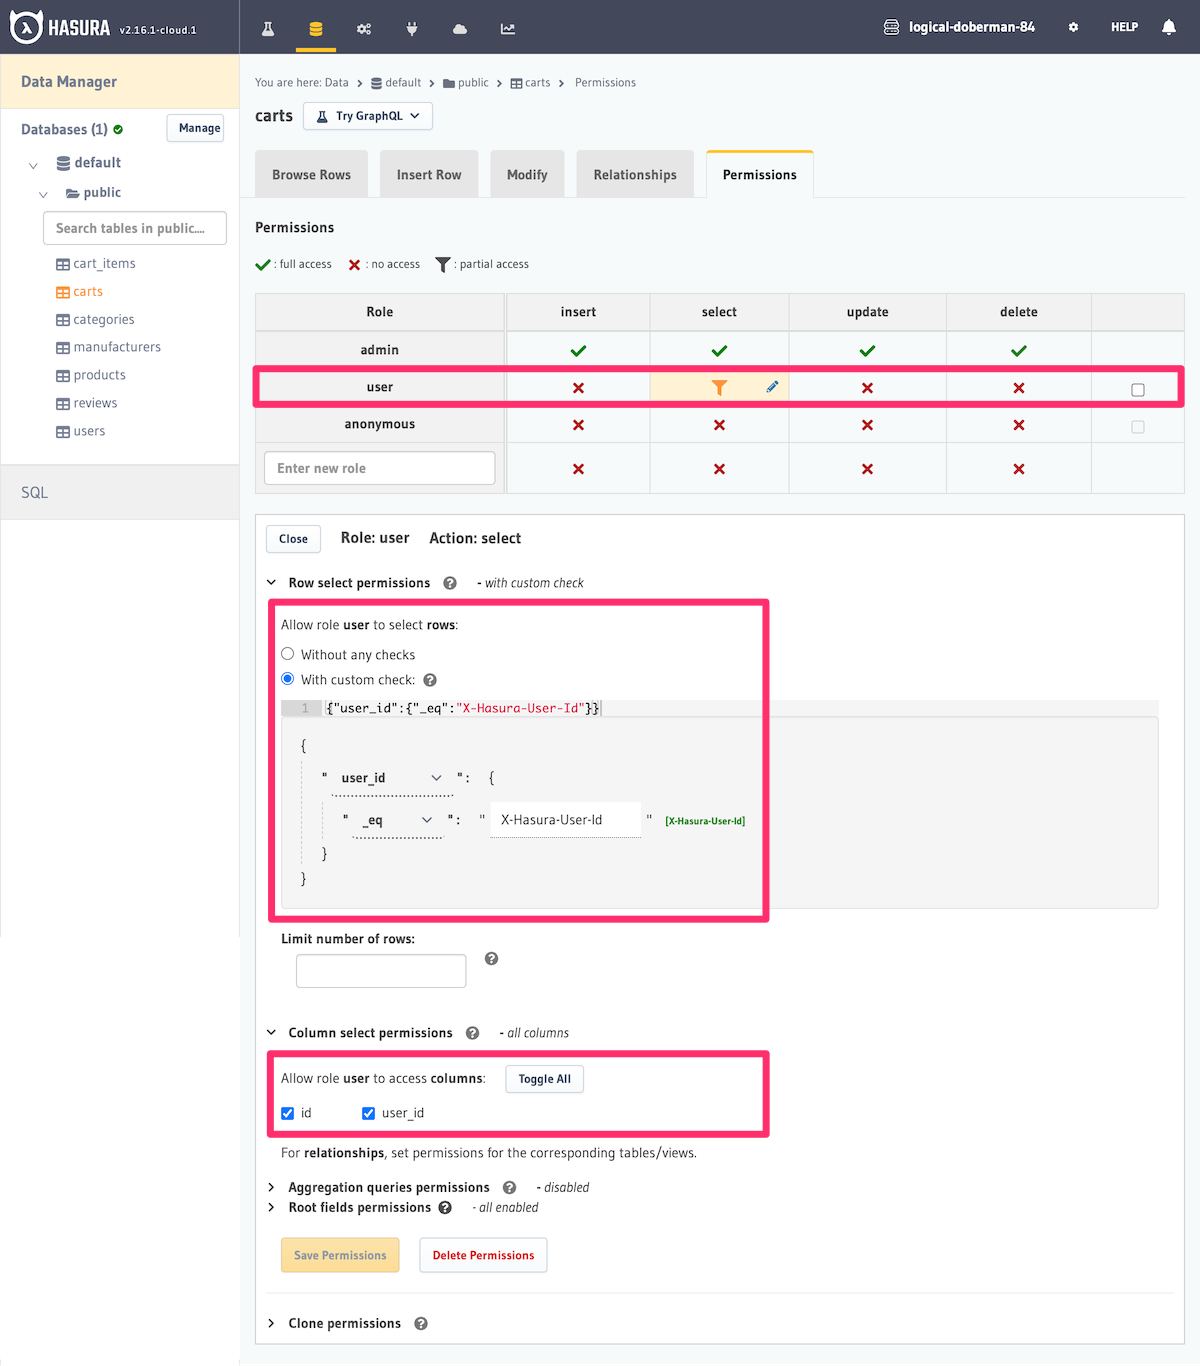This screenshot has height=1366, width=1200.
Task: Uncheck the user_id column checkbox
Action: click(x=369, y=1113)
